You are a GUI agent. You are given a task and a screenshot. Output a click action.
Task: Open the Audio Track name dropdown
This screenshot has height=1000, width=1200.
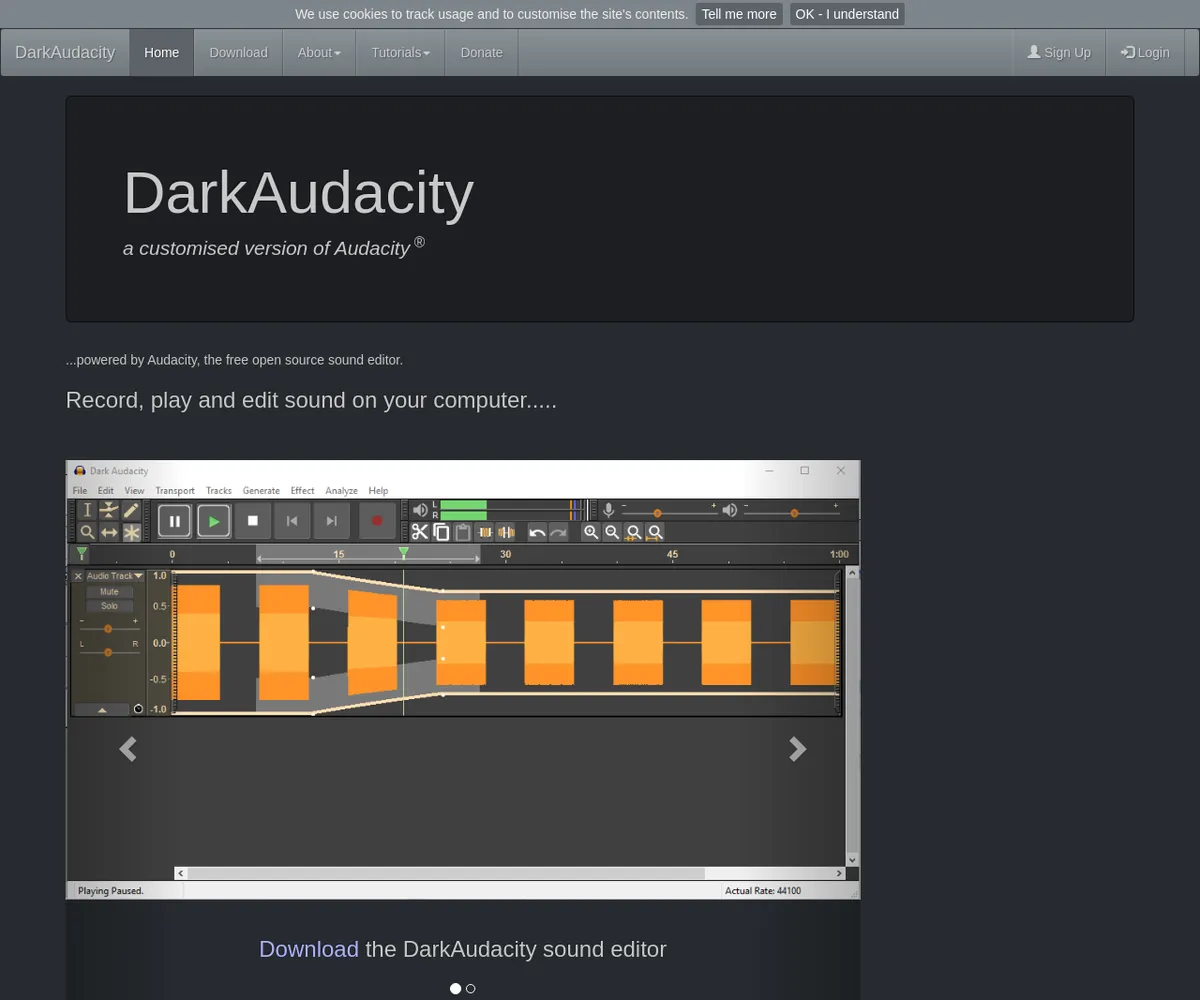pos(115,576)
